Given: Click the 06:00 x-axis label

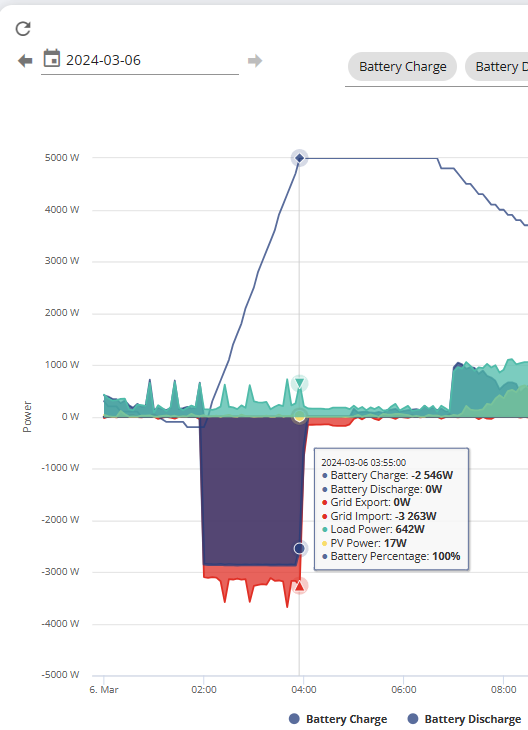Looking at the screenshot, I should 404,689.
